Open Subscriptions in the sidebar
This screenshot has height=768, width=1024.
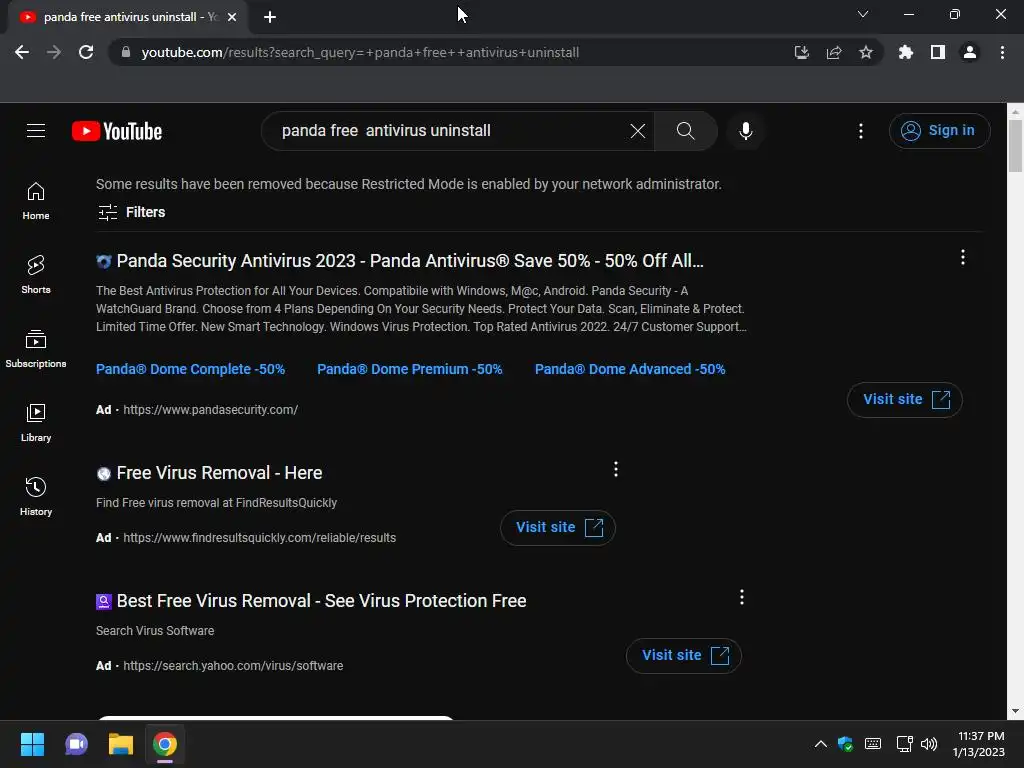click(36, 349)
